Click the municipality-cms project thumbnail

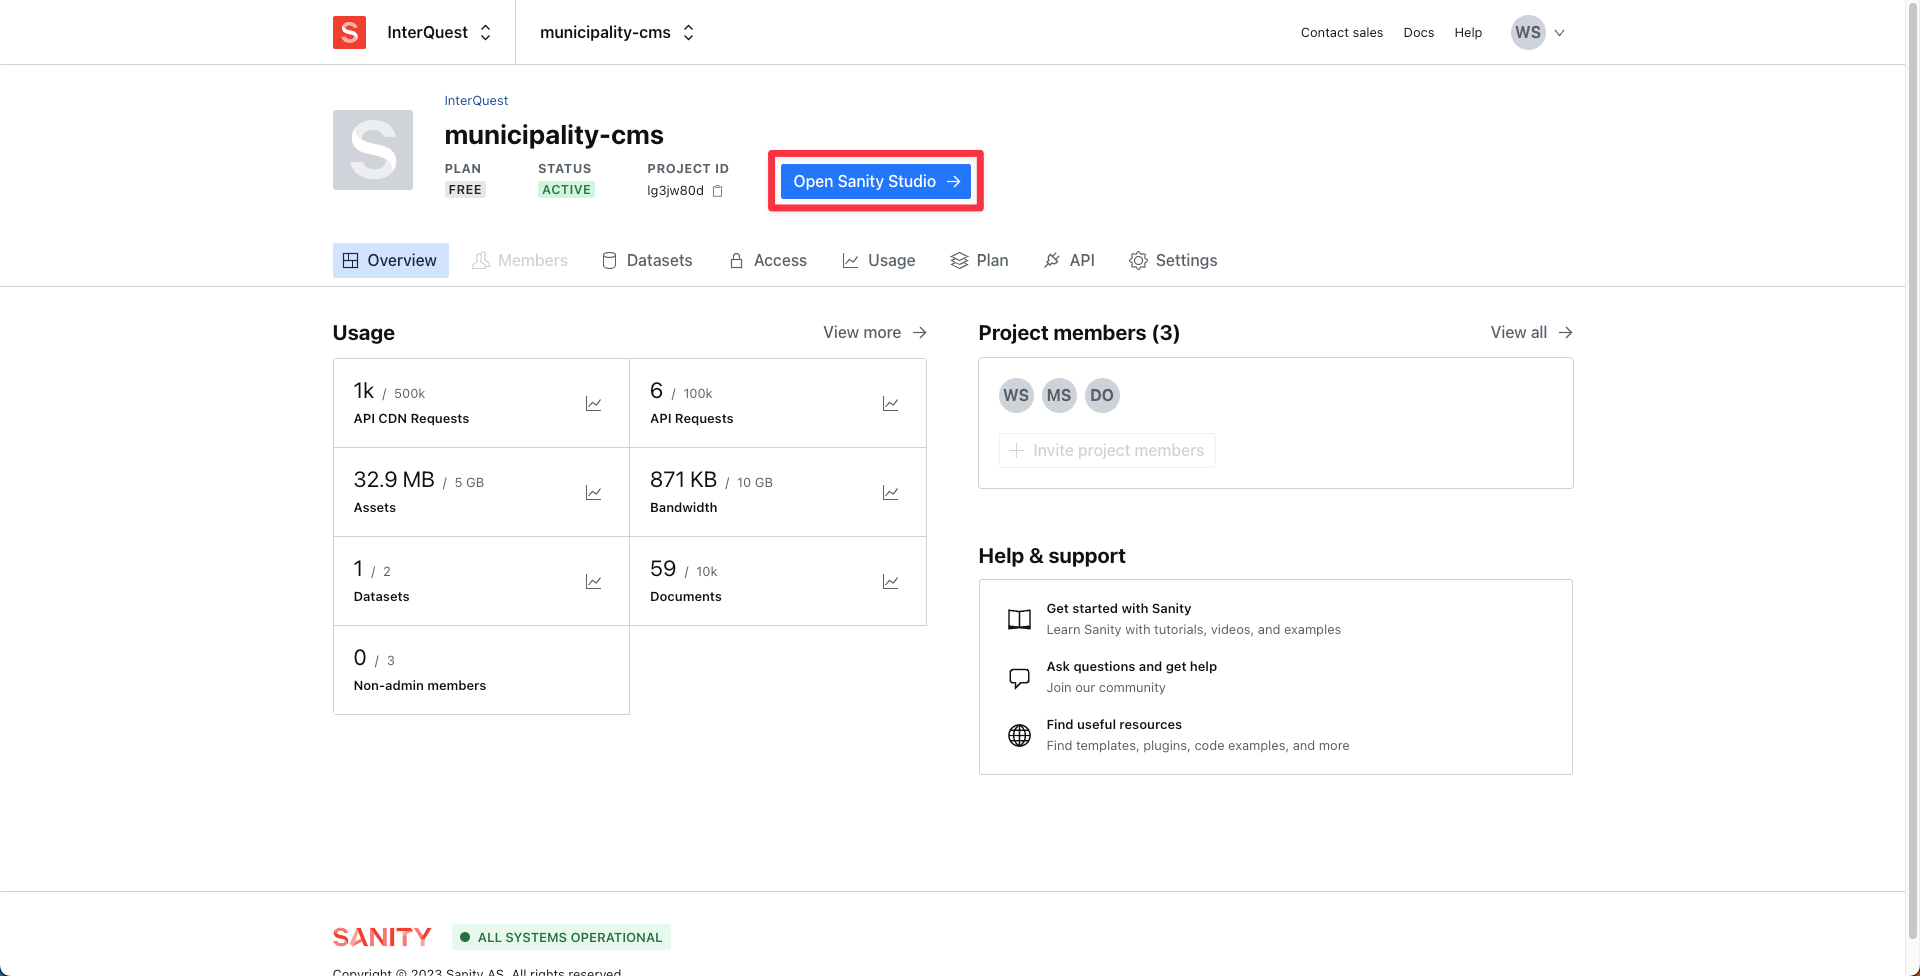coord(373,150)
